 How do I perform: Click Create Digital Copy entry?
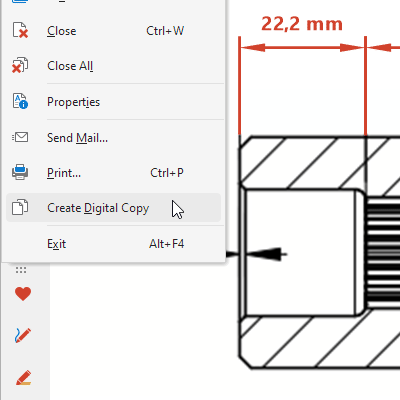click(x=113, y=208)
